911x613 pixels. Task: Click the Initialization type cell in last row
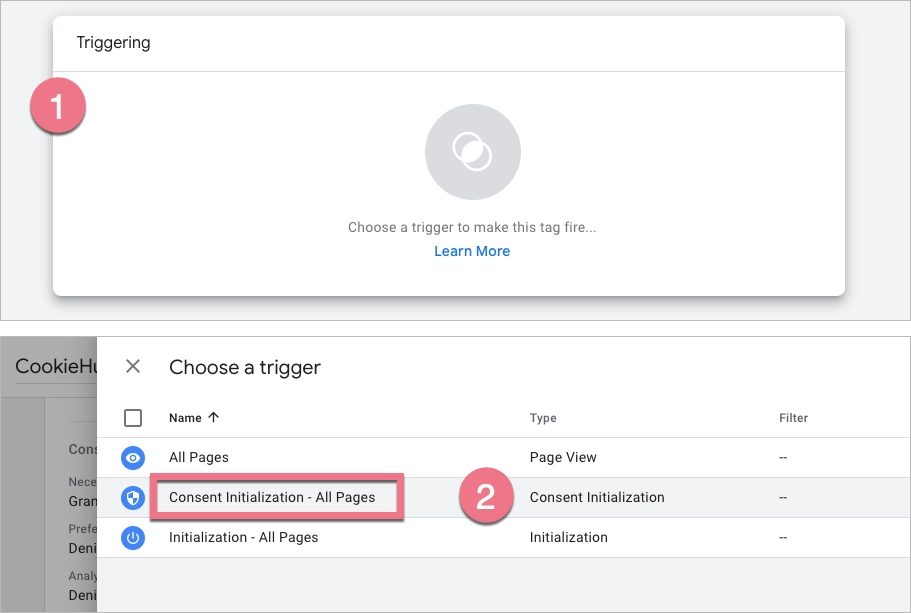(568, 538)
